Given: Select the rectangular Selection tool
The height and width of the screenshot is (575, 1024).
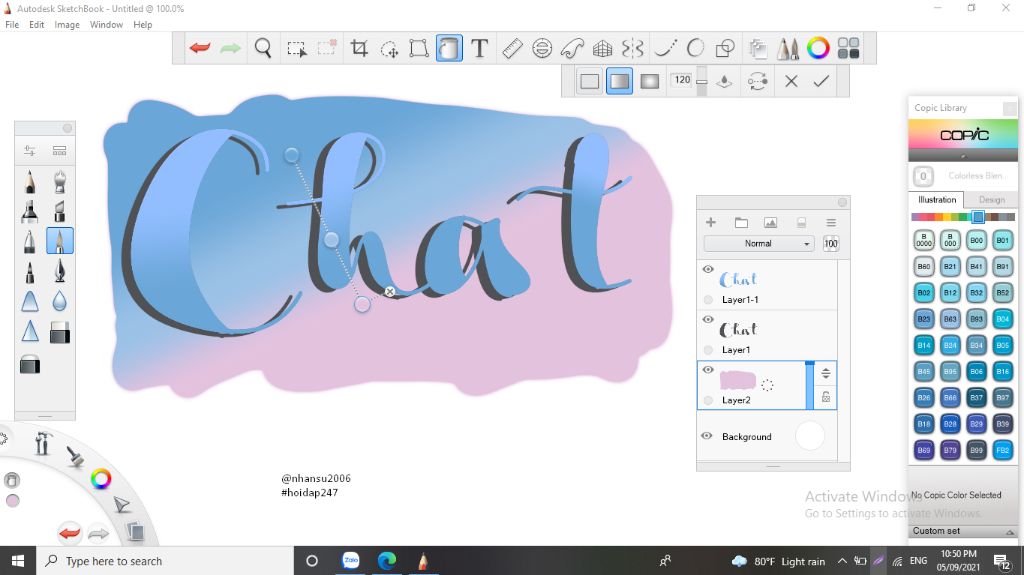Looking at the screenshot, I should (x=296, y=48).
